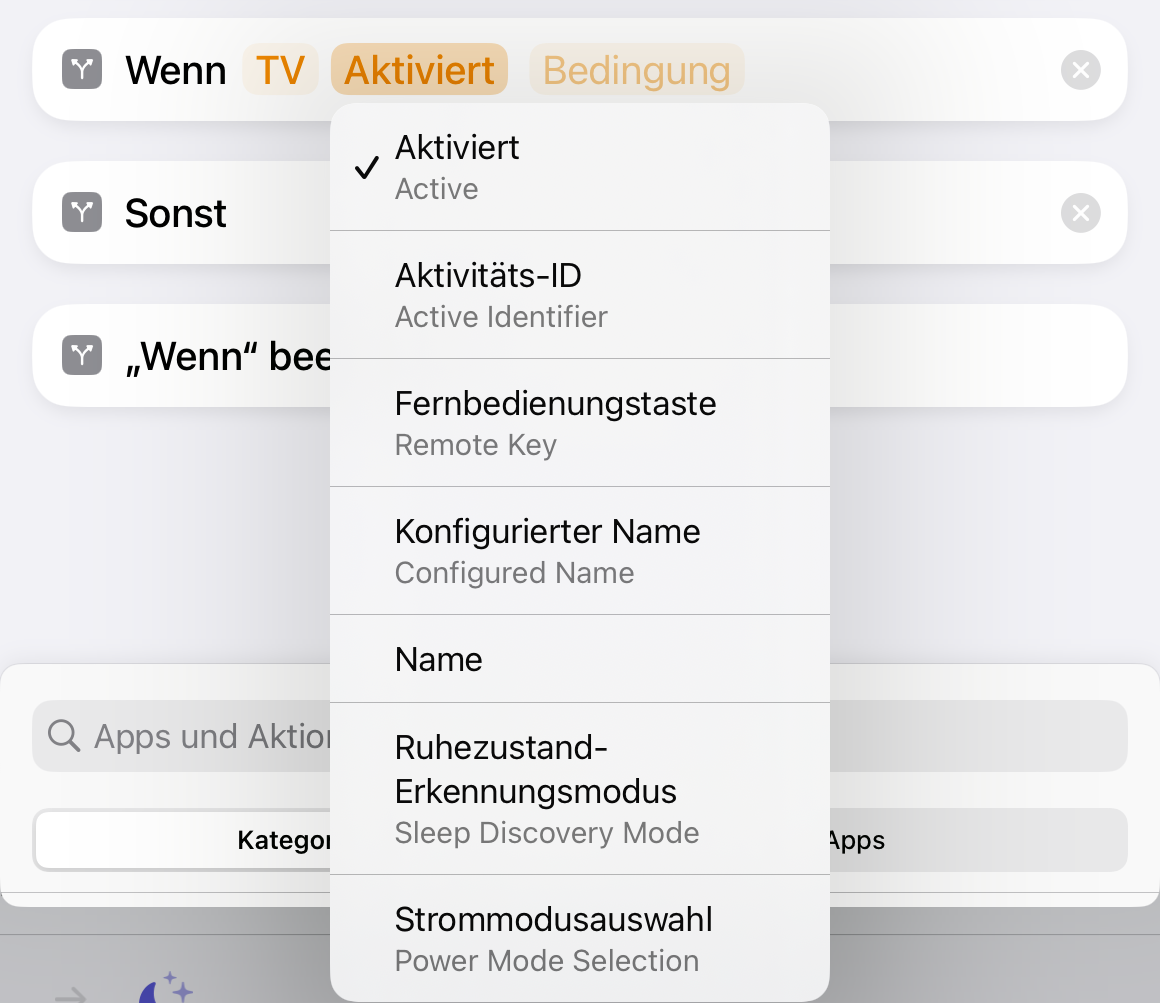The image size is (1160, 1003).
Task: Open the Bedingung condition picker
Action: click(x=636, y=70)
